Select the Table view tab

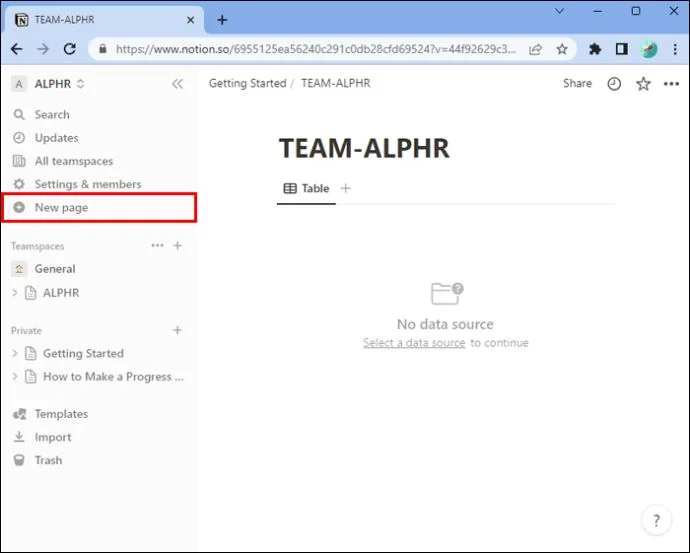306,188
